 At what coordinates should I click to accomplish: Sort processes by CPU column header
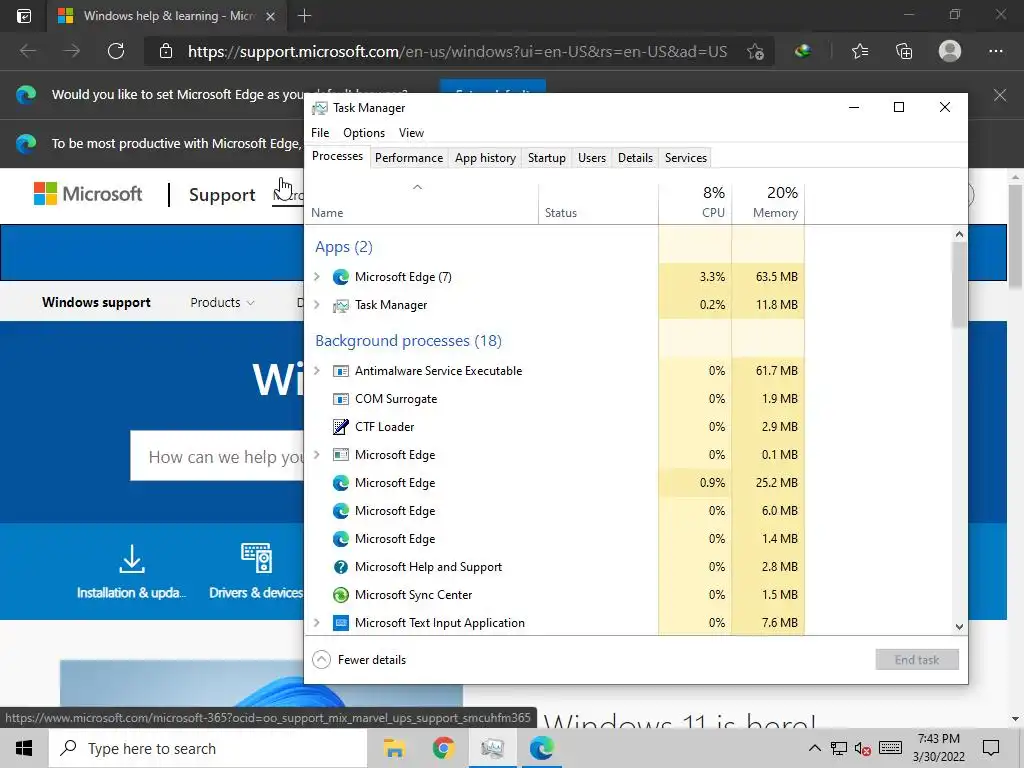coord(695,204)
